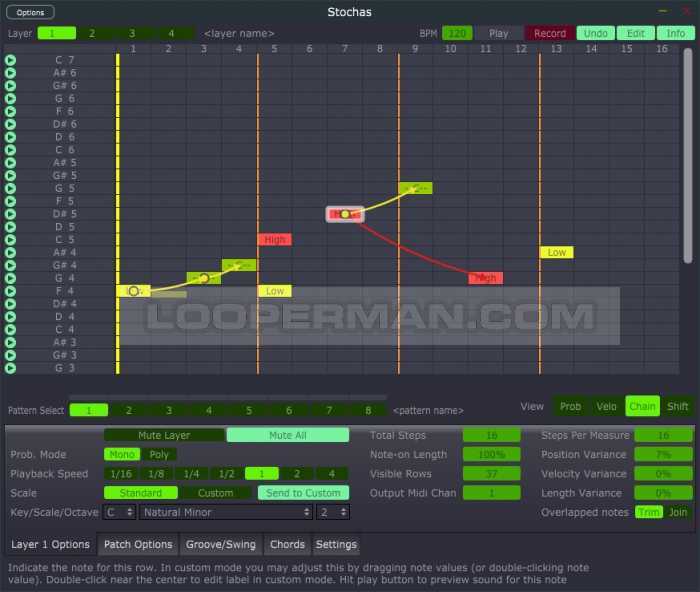Preview sound for the F 5 row
Image resolution: width=700 pixels, height=592 pixels.
[10, 201]
